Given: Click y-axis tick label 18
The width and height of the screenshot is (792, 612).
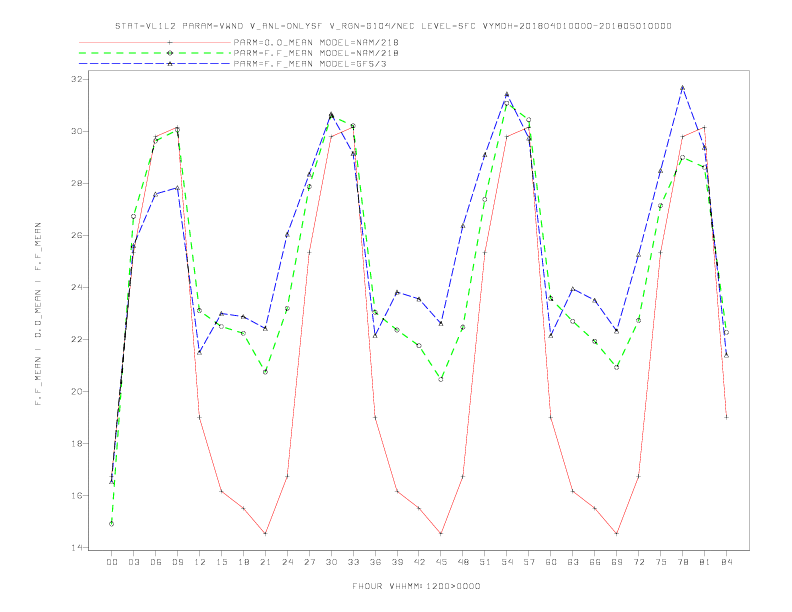Looking at the screenshot, I should [77, 443].
